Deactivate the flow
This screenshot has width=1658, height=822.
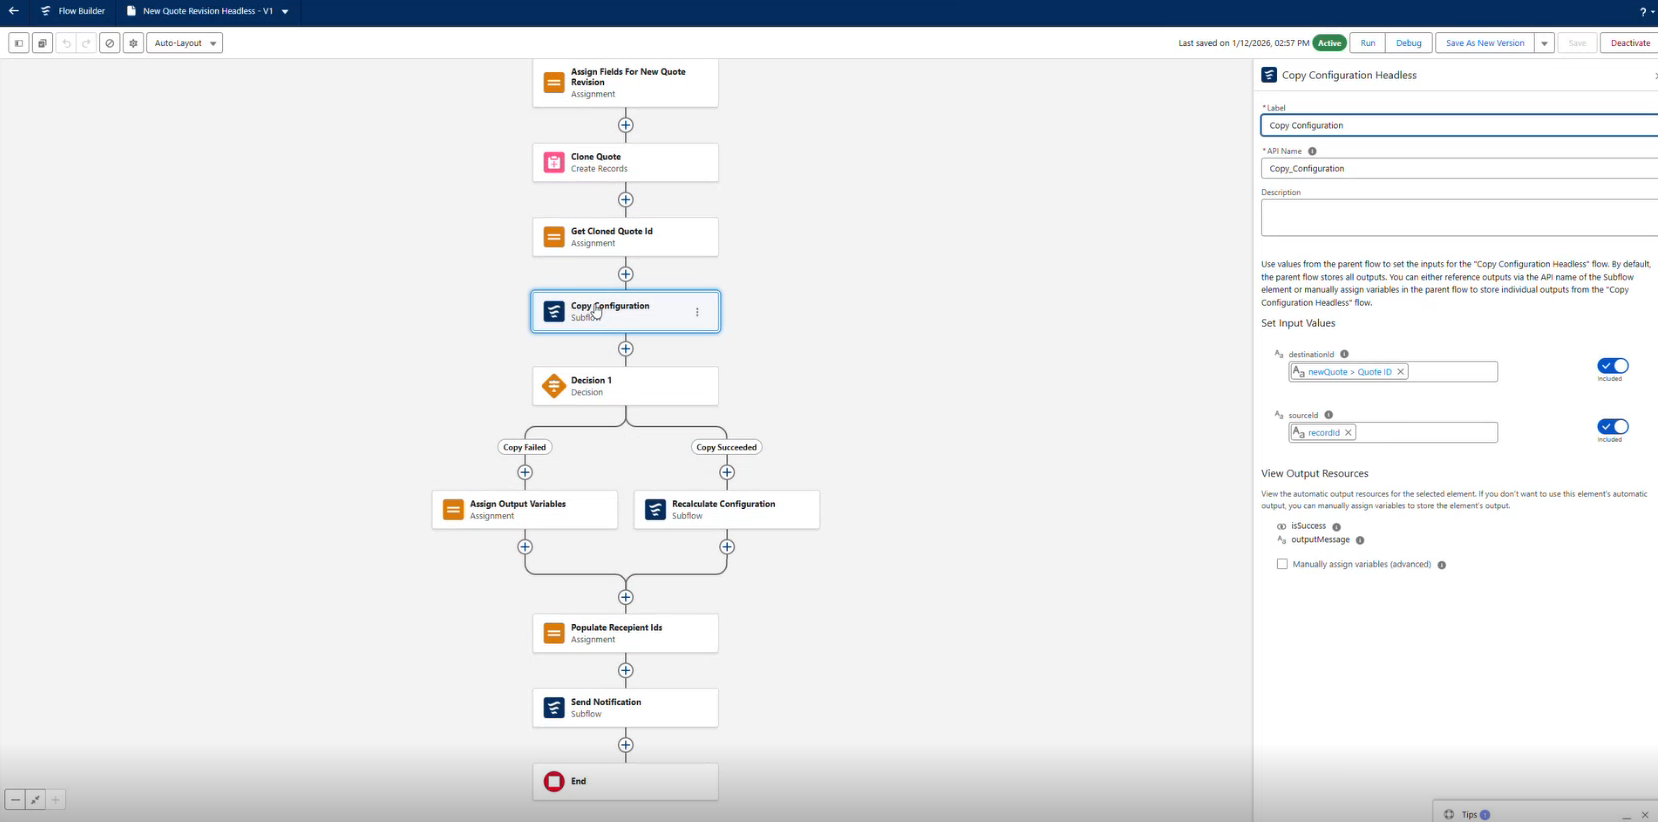[1630, 43]
